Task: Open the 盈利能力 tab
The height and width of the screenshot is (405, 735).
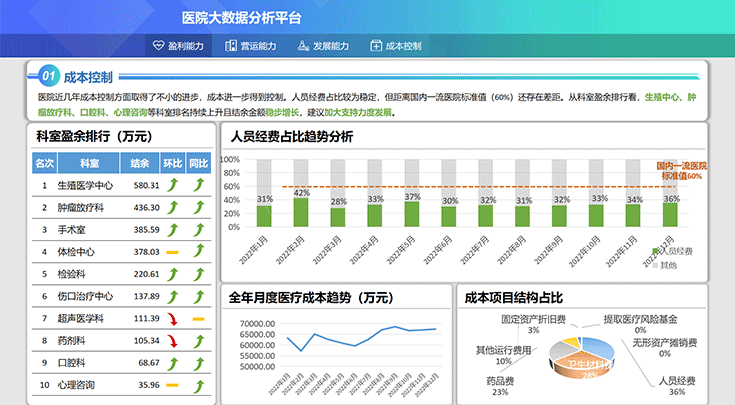Action: pos(178,46)
